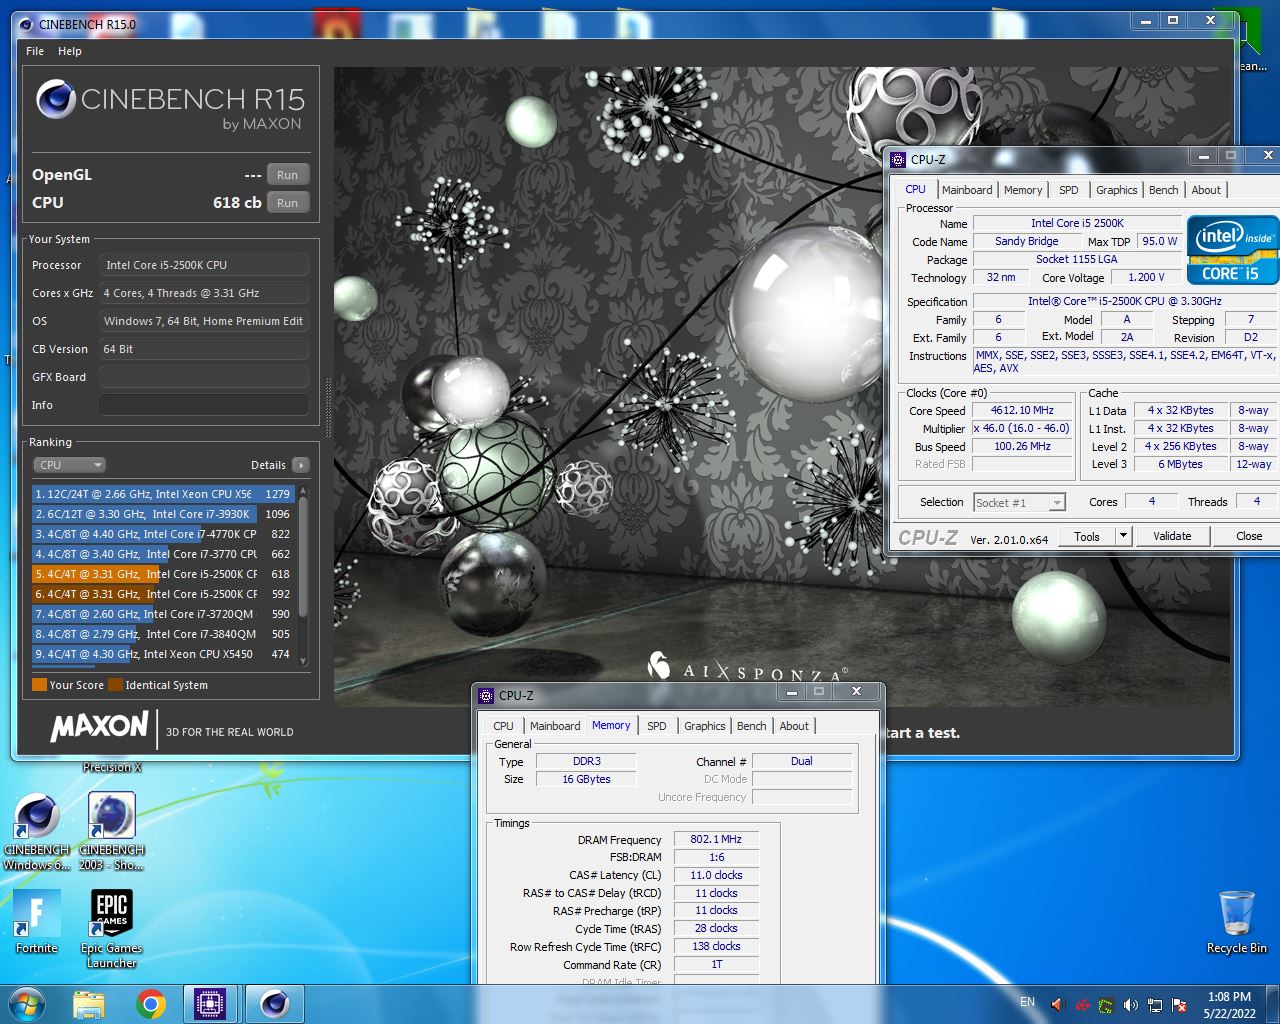Click the MAXON logo

pyautogui.click(x=100, y=726)
